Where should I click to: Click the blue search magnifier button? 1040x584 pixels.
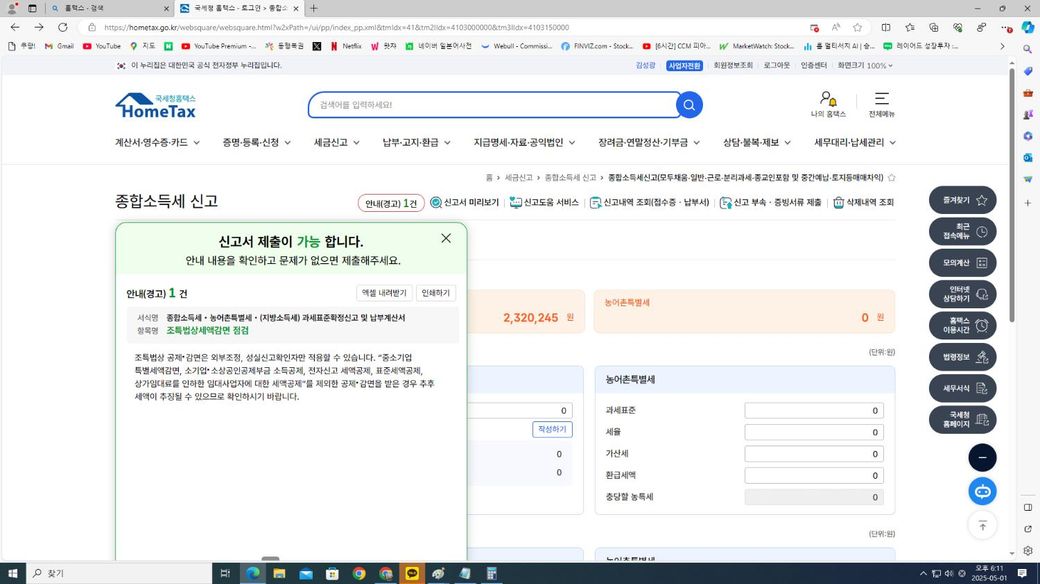point(689,105)
